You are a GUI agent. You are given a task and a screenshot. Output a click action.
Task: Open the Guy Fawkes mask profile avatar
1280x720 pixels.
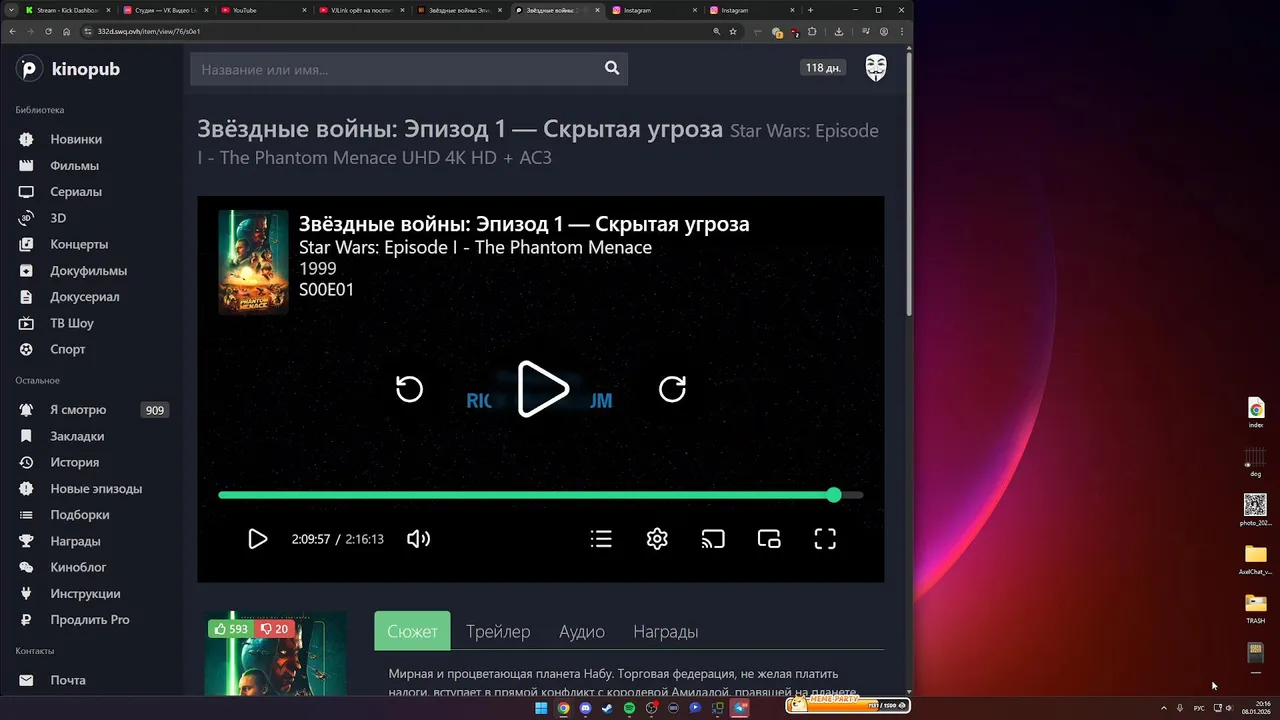[x=876, y=68]
